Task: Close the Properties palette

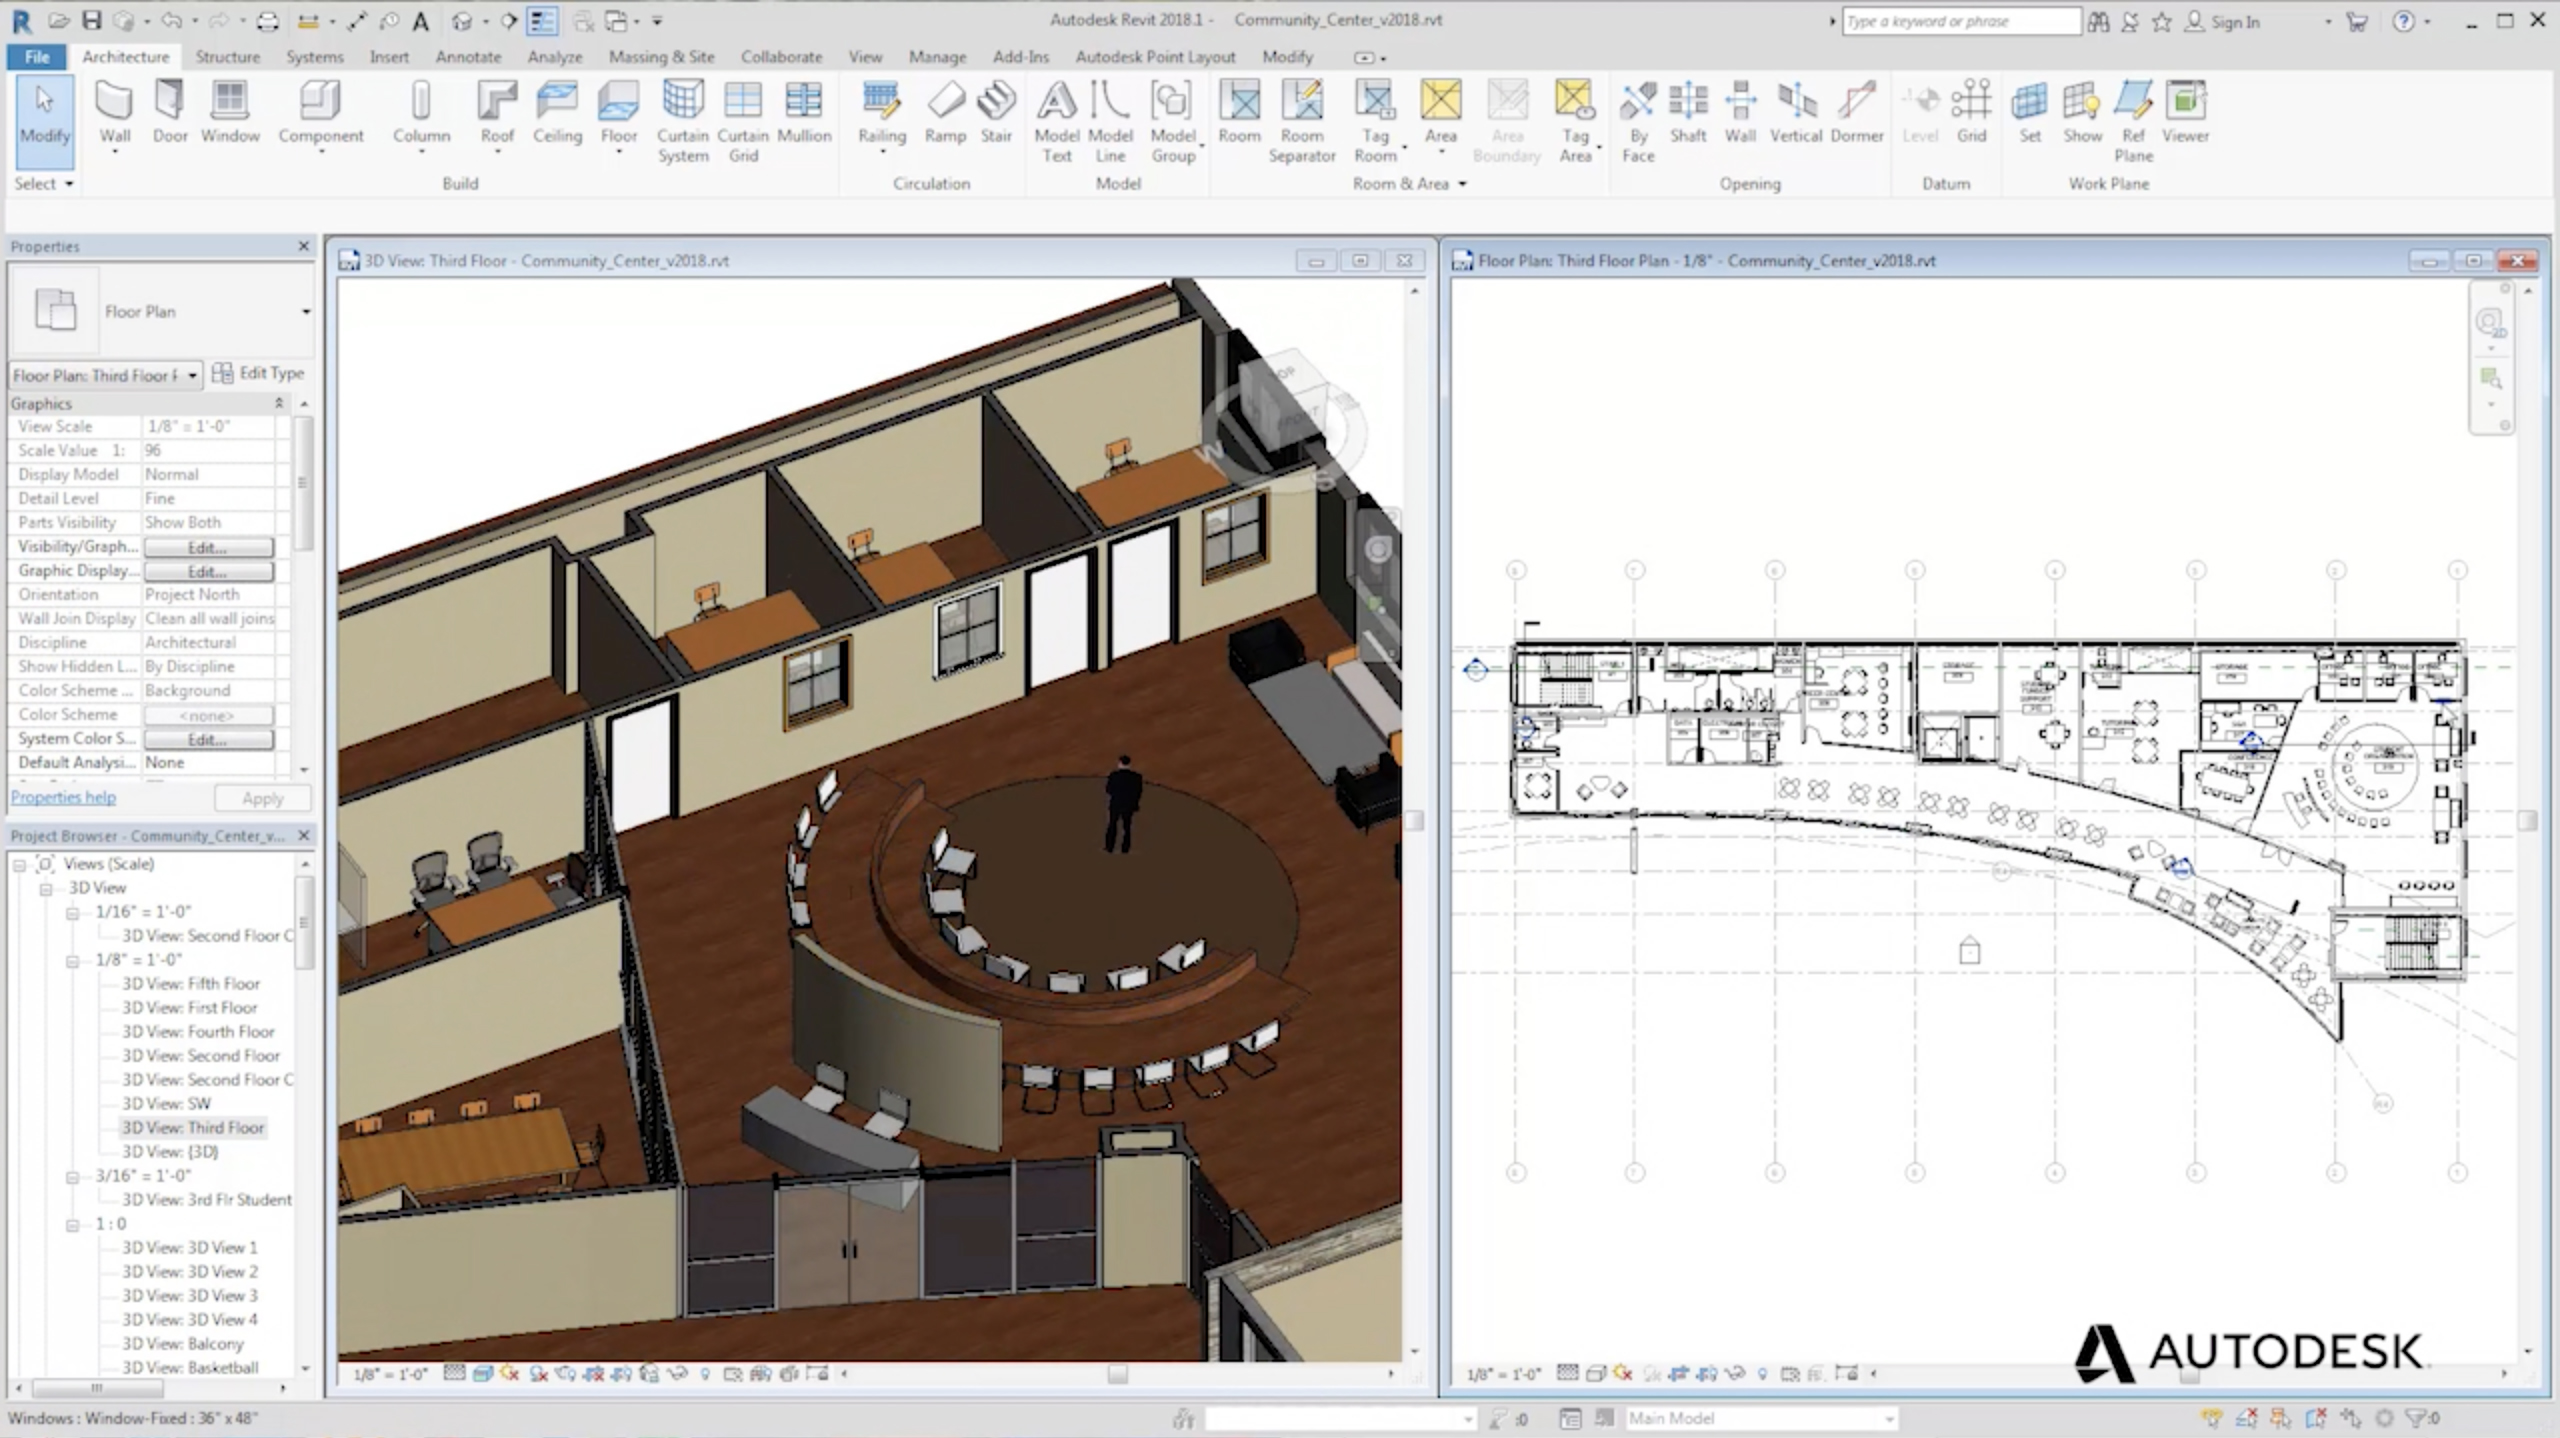Action: coord(304,246)
